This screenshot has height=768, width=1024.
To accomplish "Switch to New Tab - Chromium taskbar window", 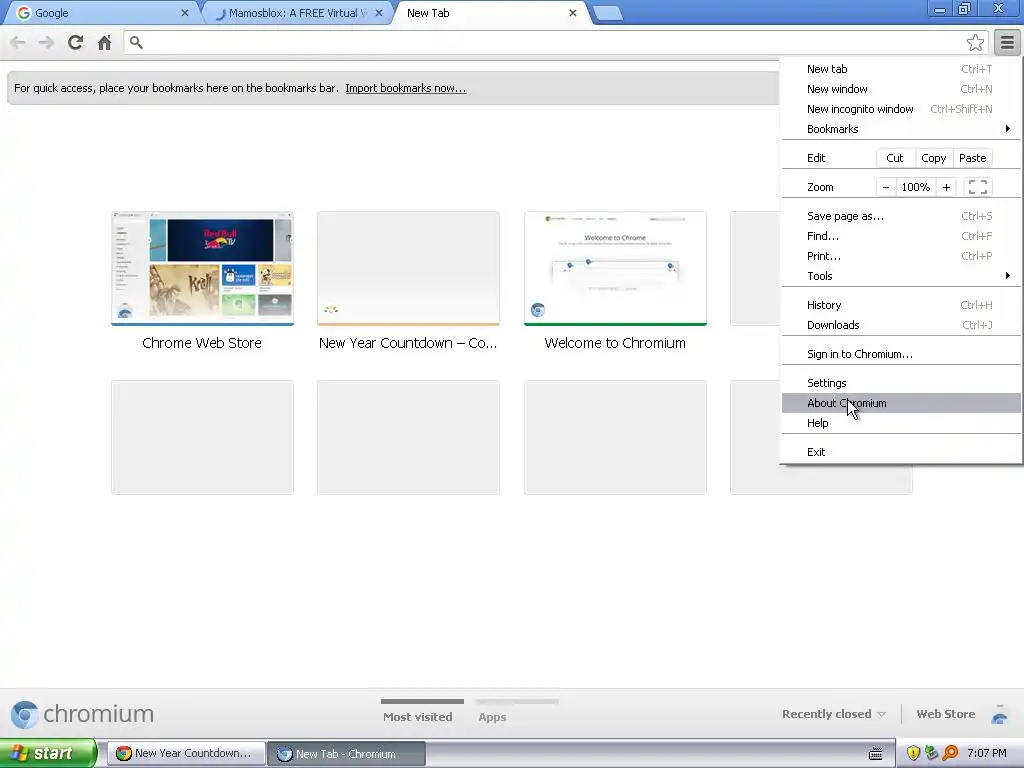I will coord(347,754).
